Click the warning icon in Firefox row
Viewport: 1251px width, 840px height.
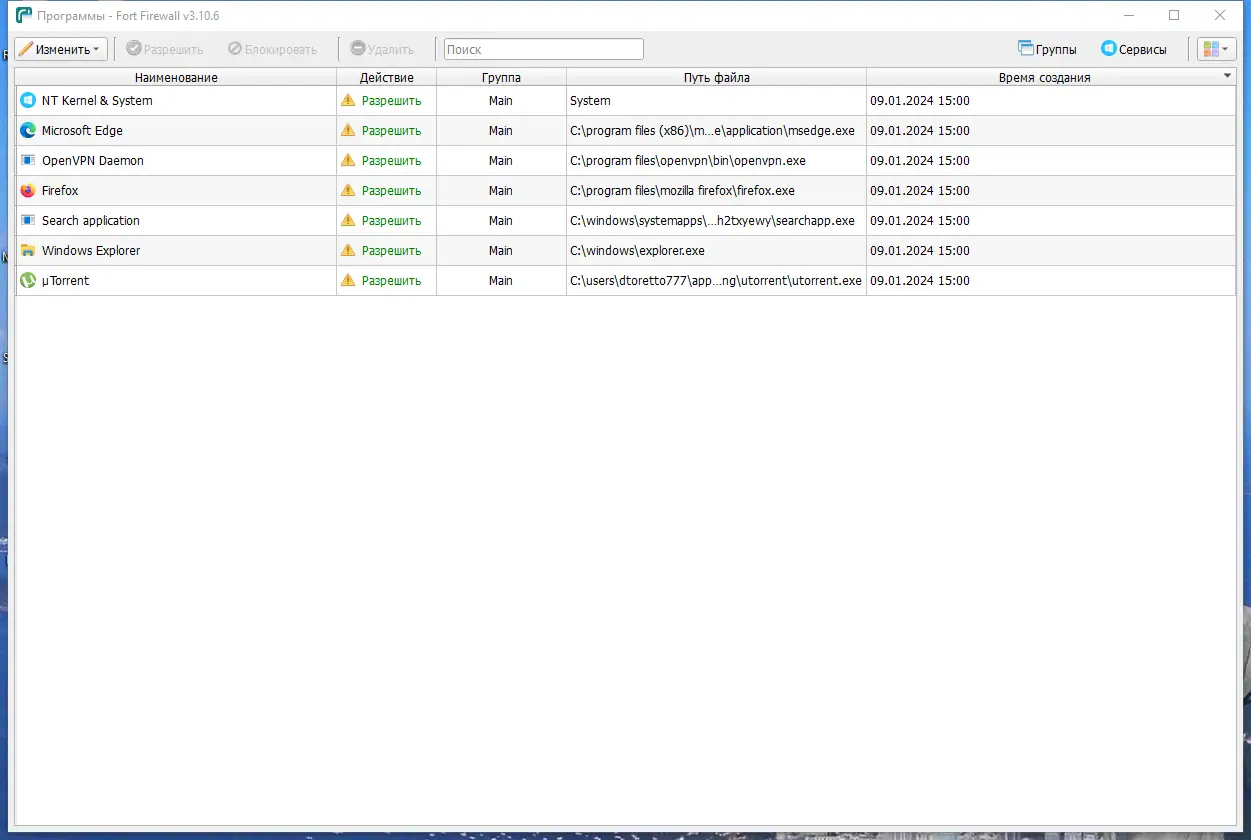click(x=348, y=191)
